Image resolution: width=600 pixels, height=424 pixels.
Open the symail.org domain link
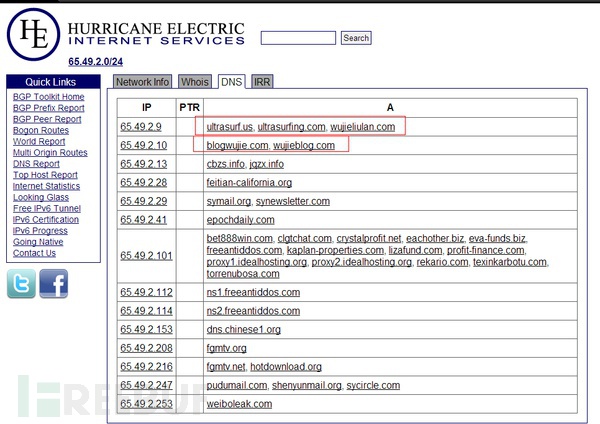pos(229,201)
